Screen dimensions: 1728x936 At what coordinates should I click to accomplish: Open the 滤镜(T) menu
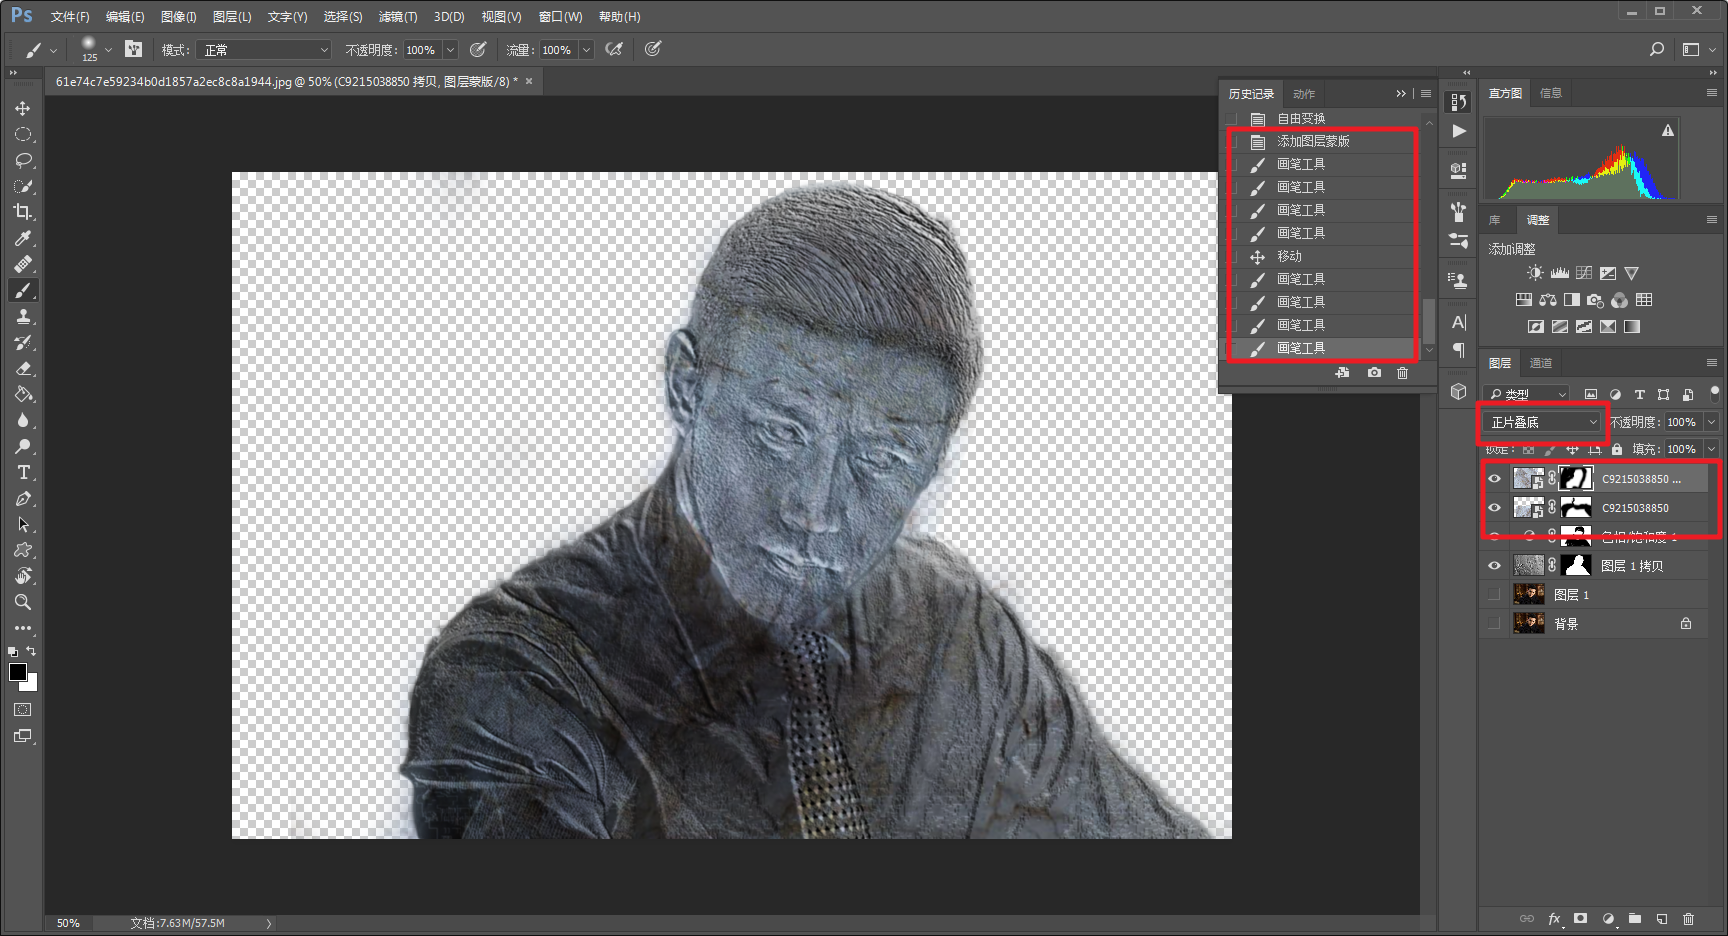coord(398,17)
